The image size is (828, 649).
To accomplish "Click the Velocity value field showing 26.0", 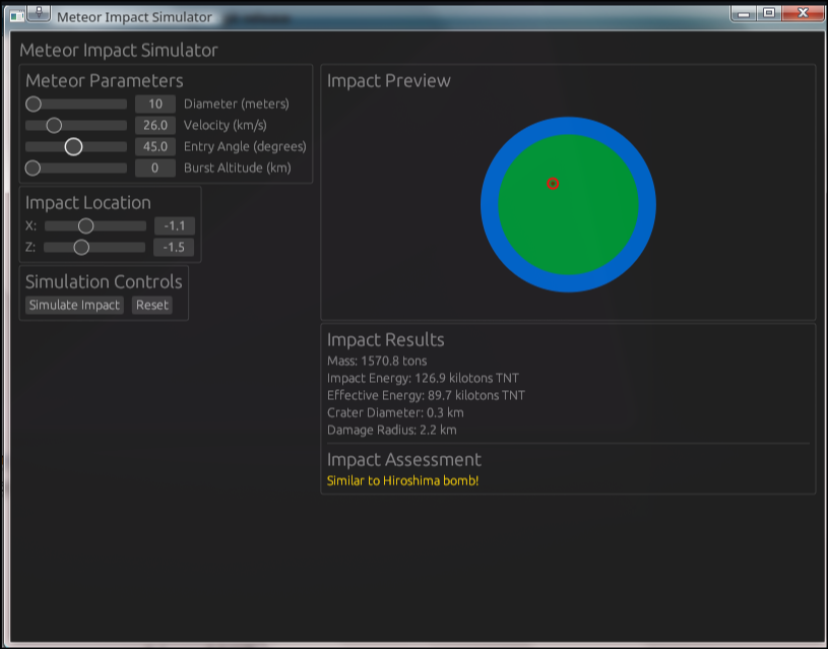I will click(x=155, y=125).
